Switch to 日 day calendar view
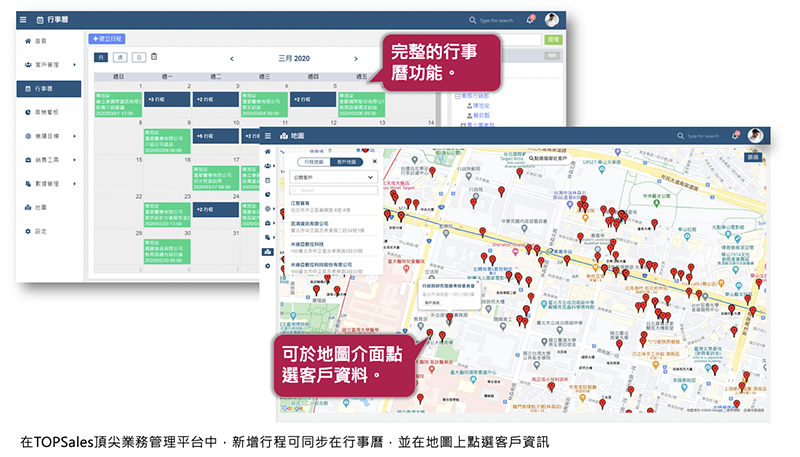Screen dimensions: 800x457 point(139,57)
